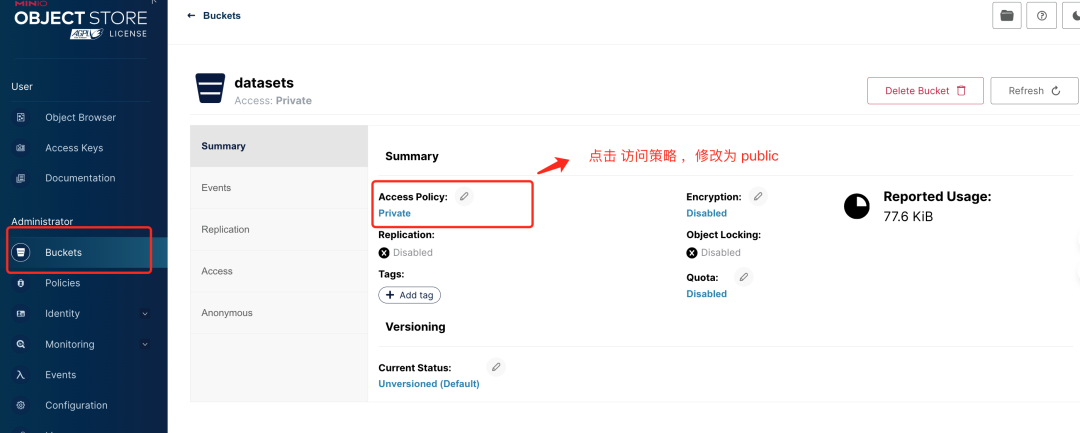Screen dimensions: 1080x433
Task: Select the Anonymous tab
Action: (227, 313)
